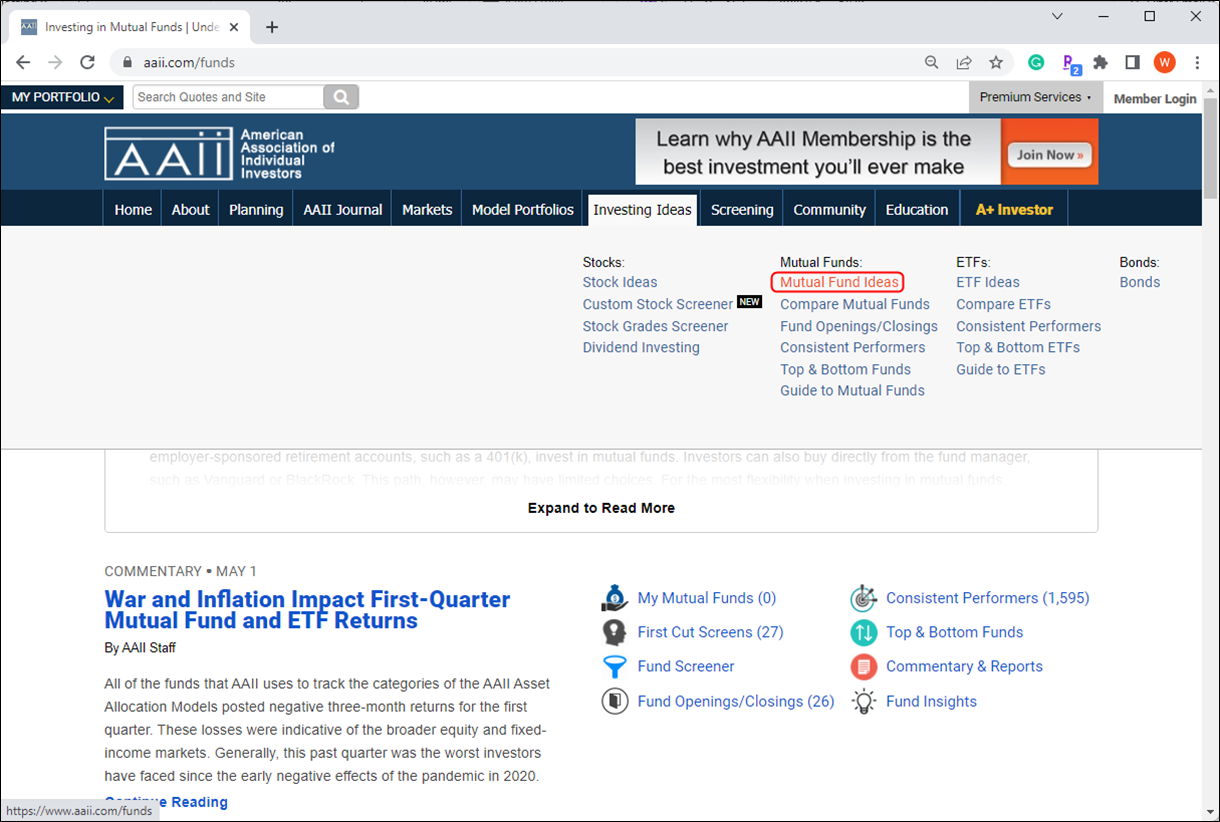1220x822 pixels.
Task: Open the Extensions puzzle icon
Action: [1101, 62]
